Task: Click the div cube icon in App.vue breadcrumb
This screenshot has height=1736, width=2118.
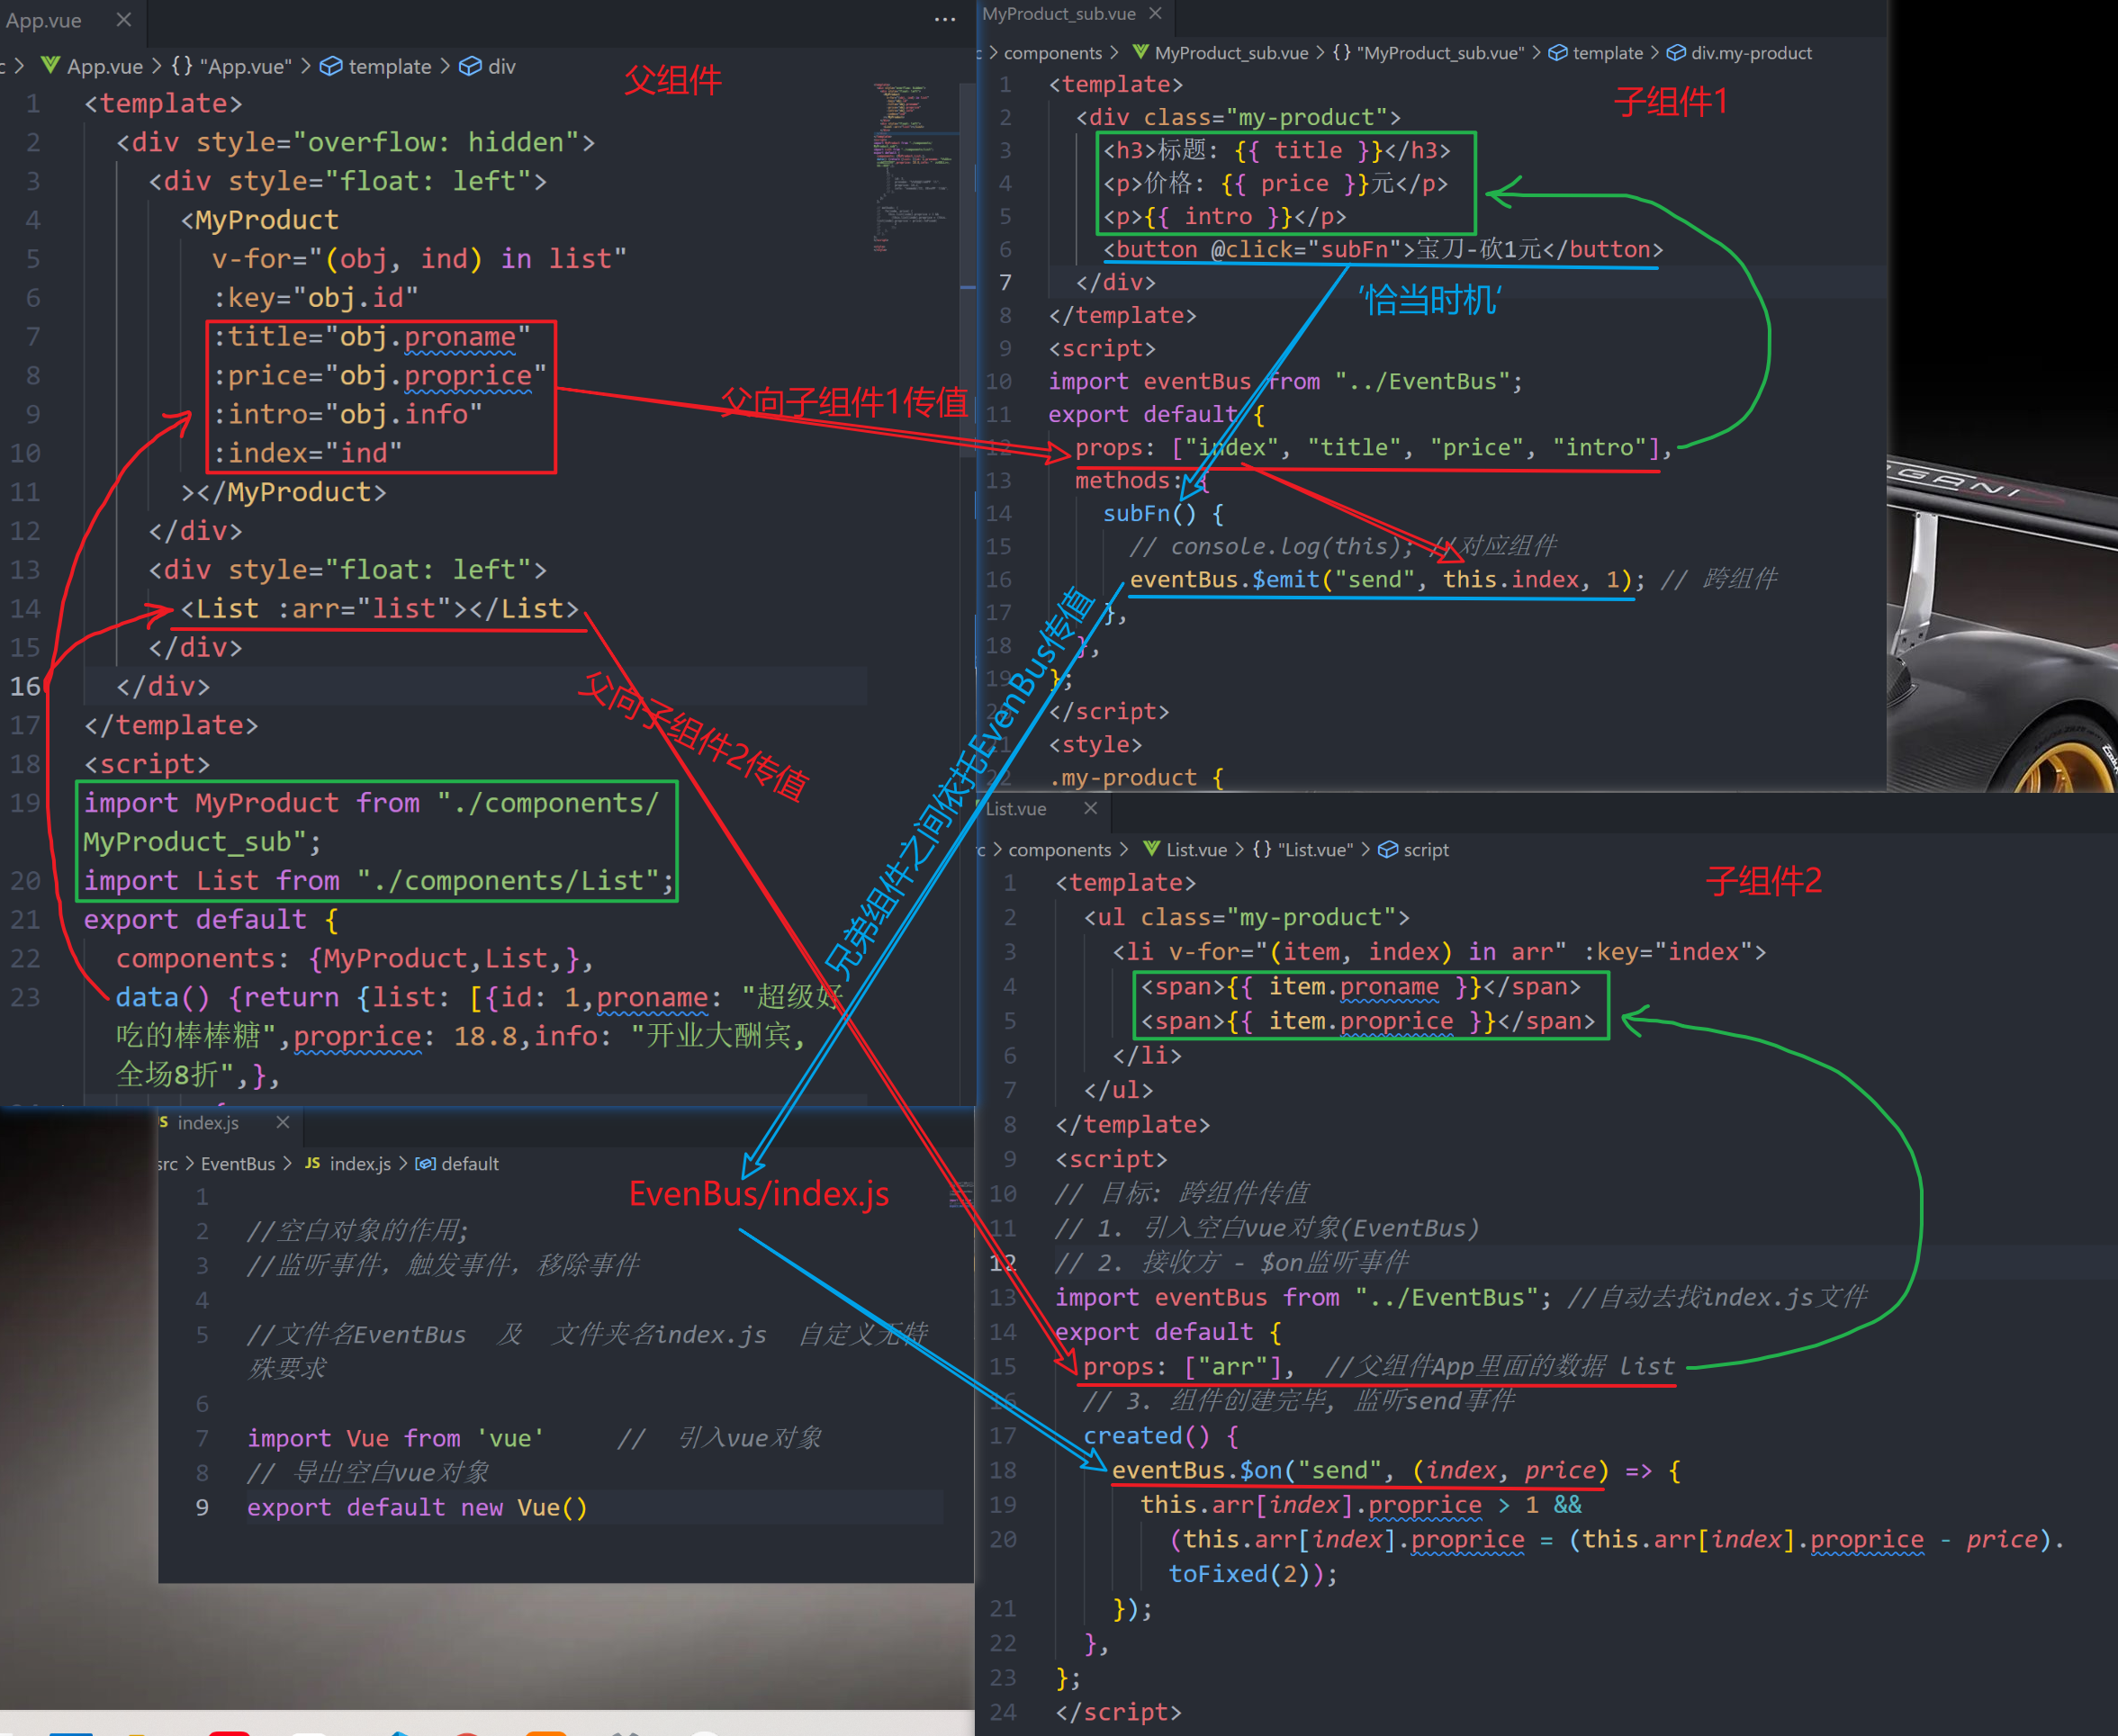Action: tap(470, 66)
